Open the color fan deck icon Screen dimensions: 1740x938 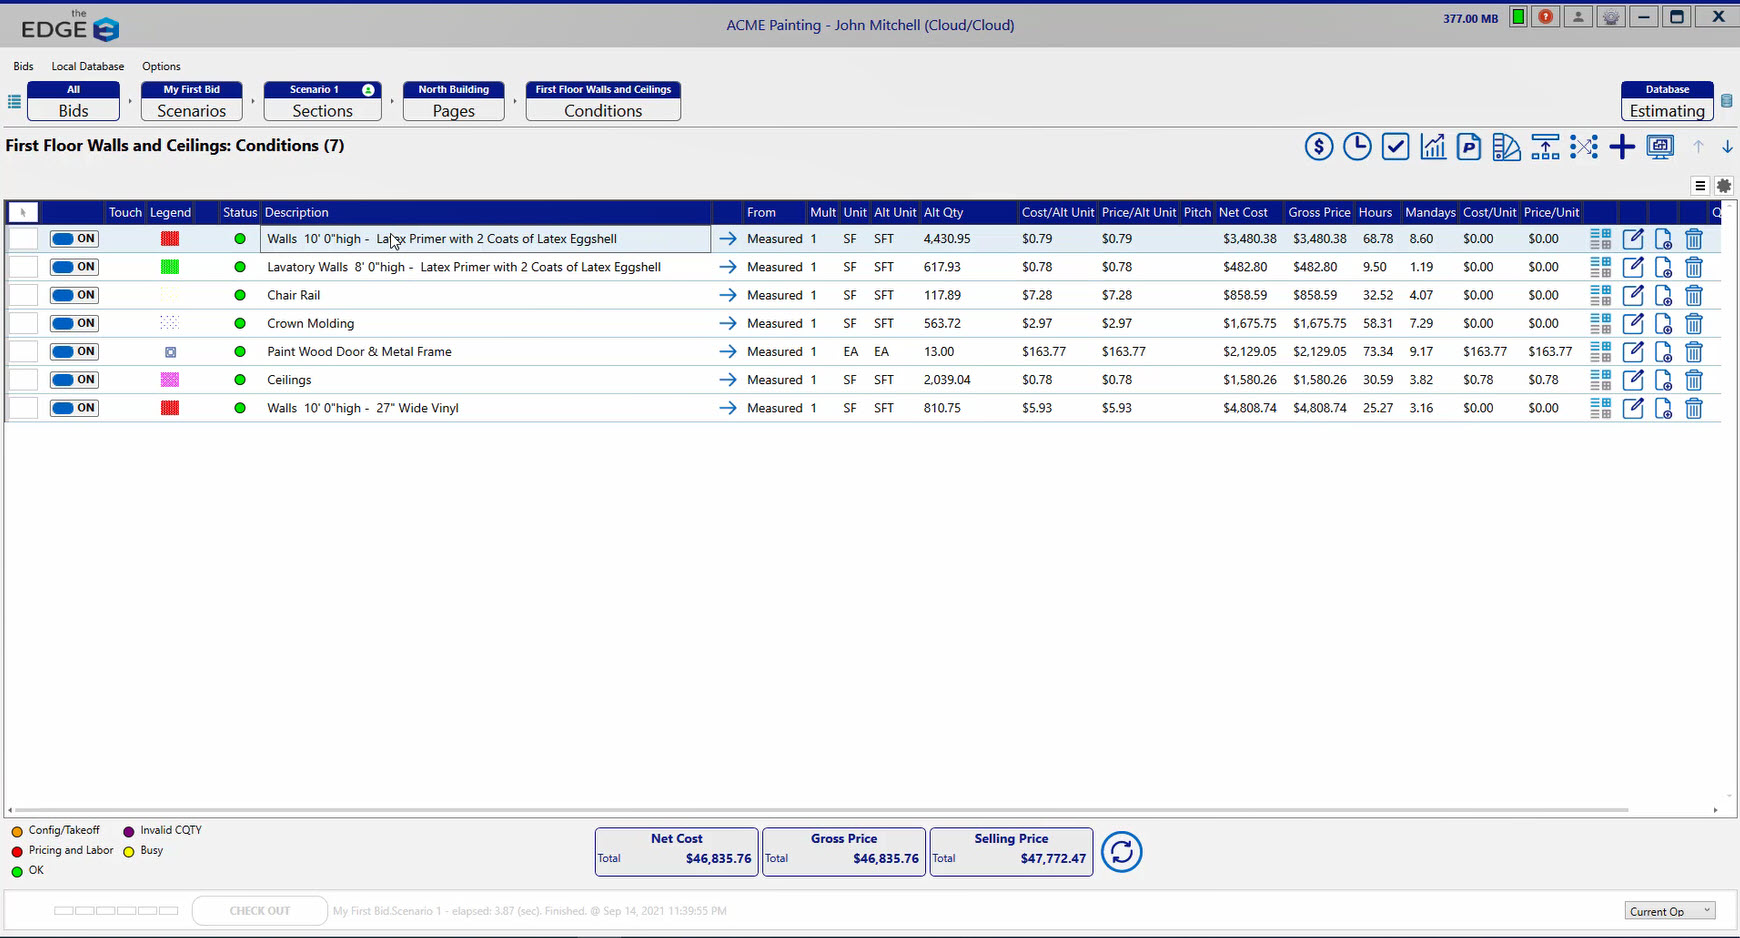1506,146
